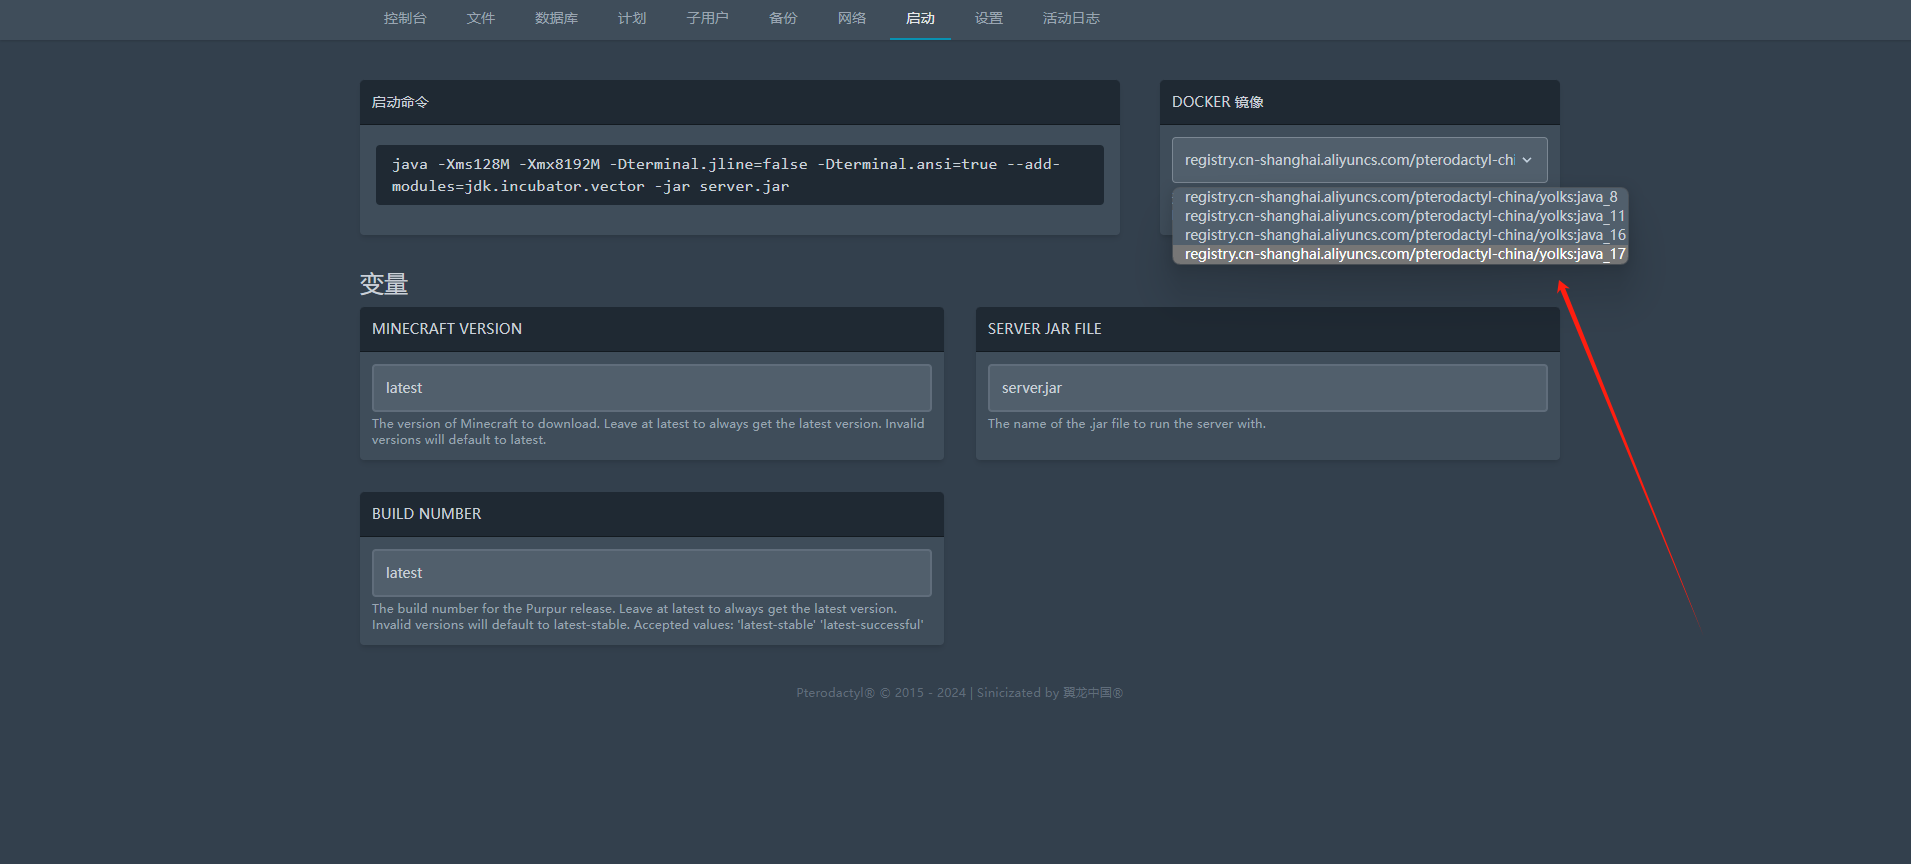Click the Pterodactyl® copyright footer link
Image resolution: width=1911 pixels, height=864 pixels.
pyautogui.click(x=835, y=693)
